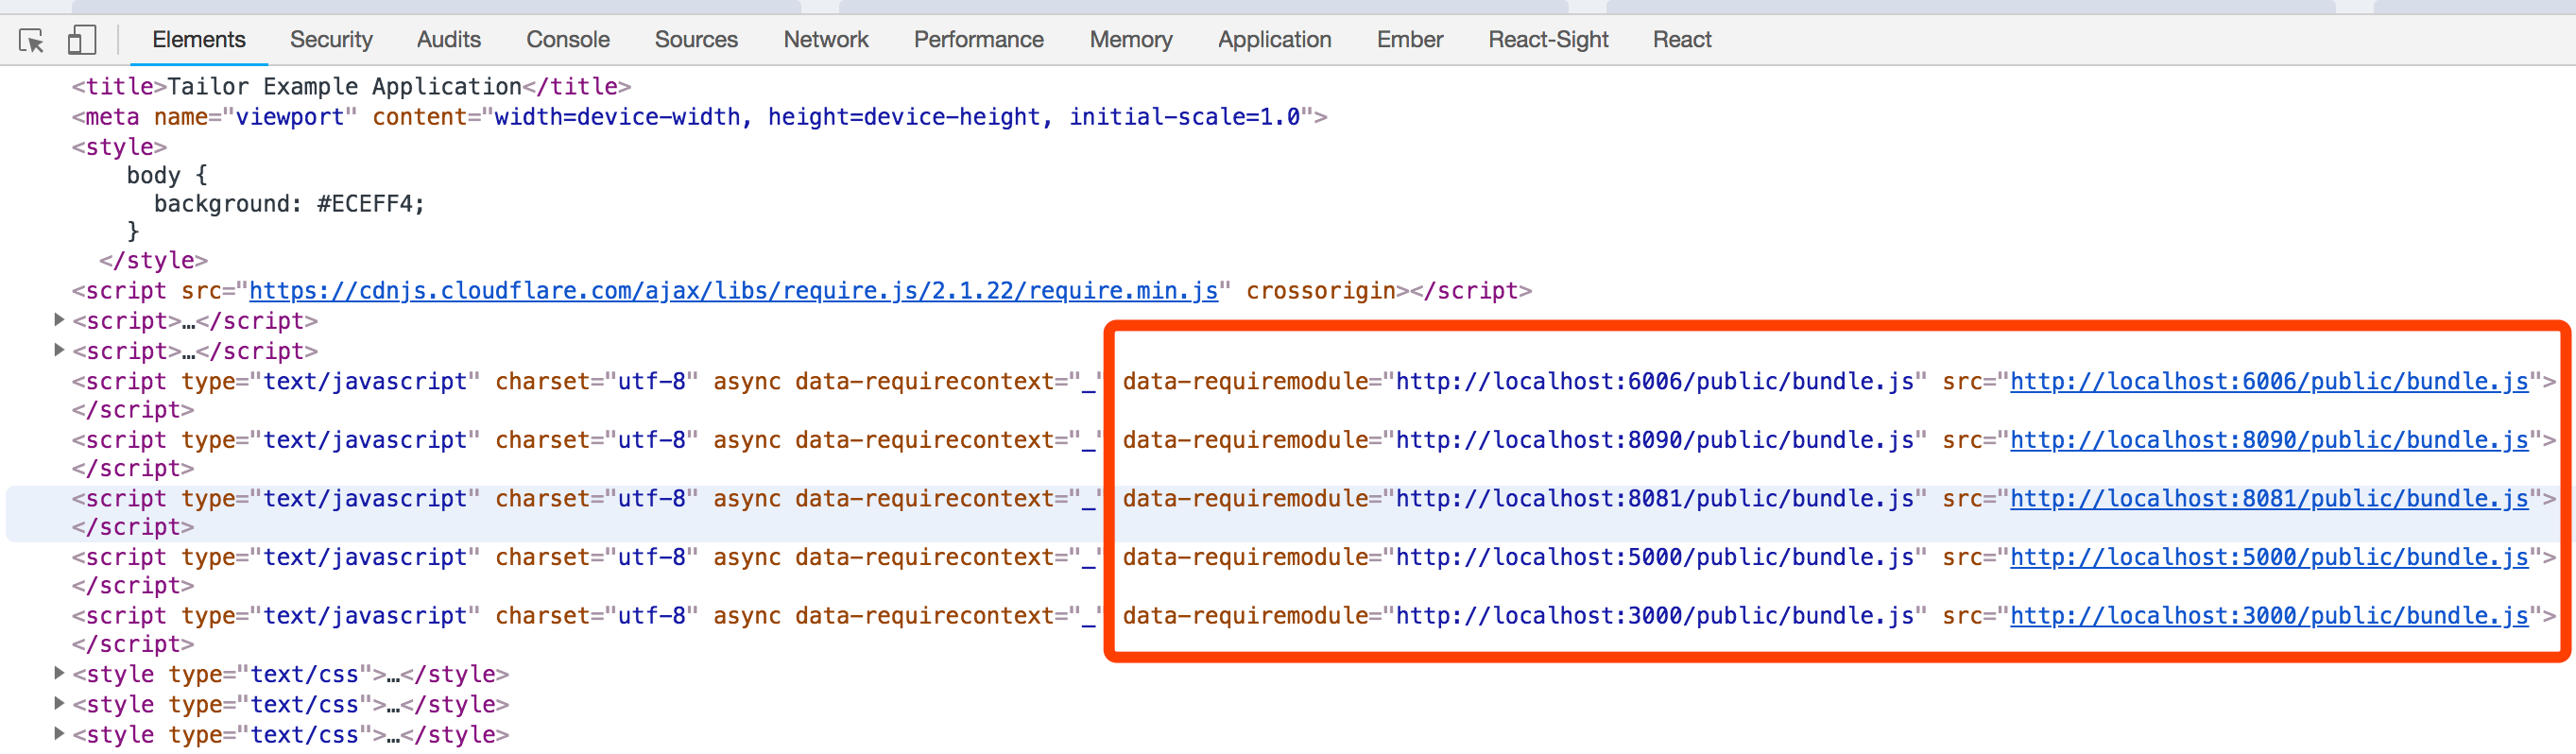Expand the second style text/css element
The height and width of the screenshot is (754, 2576).
click(x=59, y=703)
